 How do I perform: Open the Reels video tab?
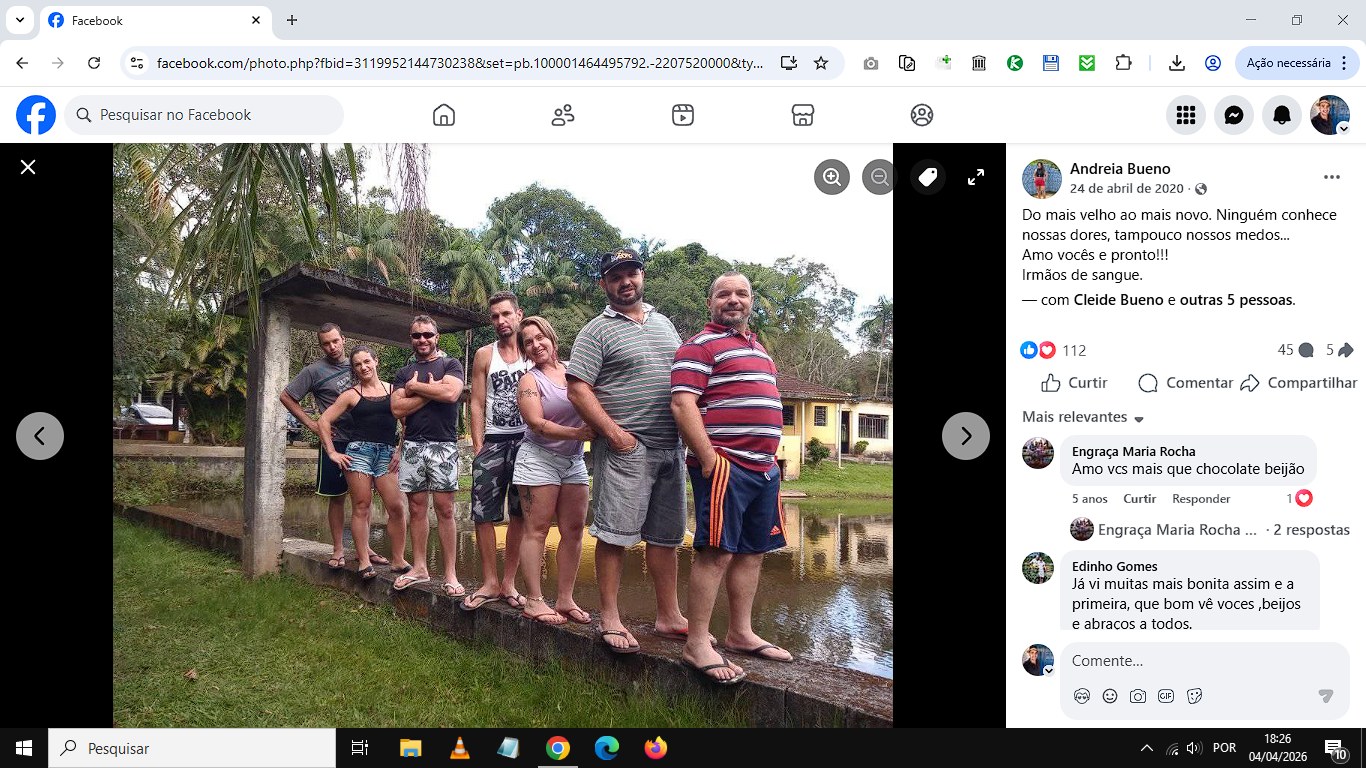[x=683, y=115]
